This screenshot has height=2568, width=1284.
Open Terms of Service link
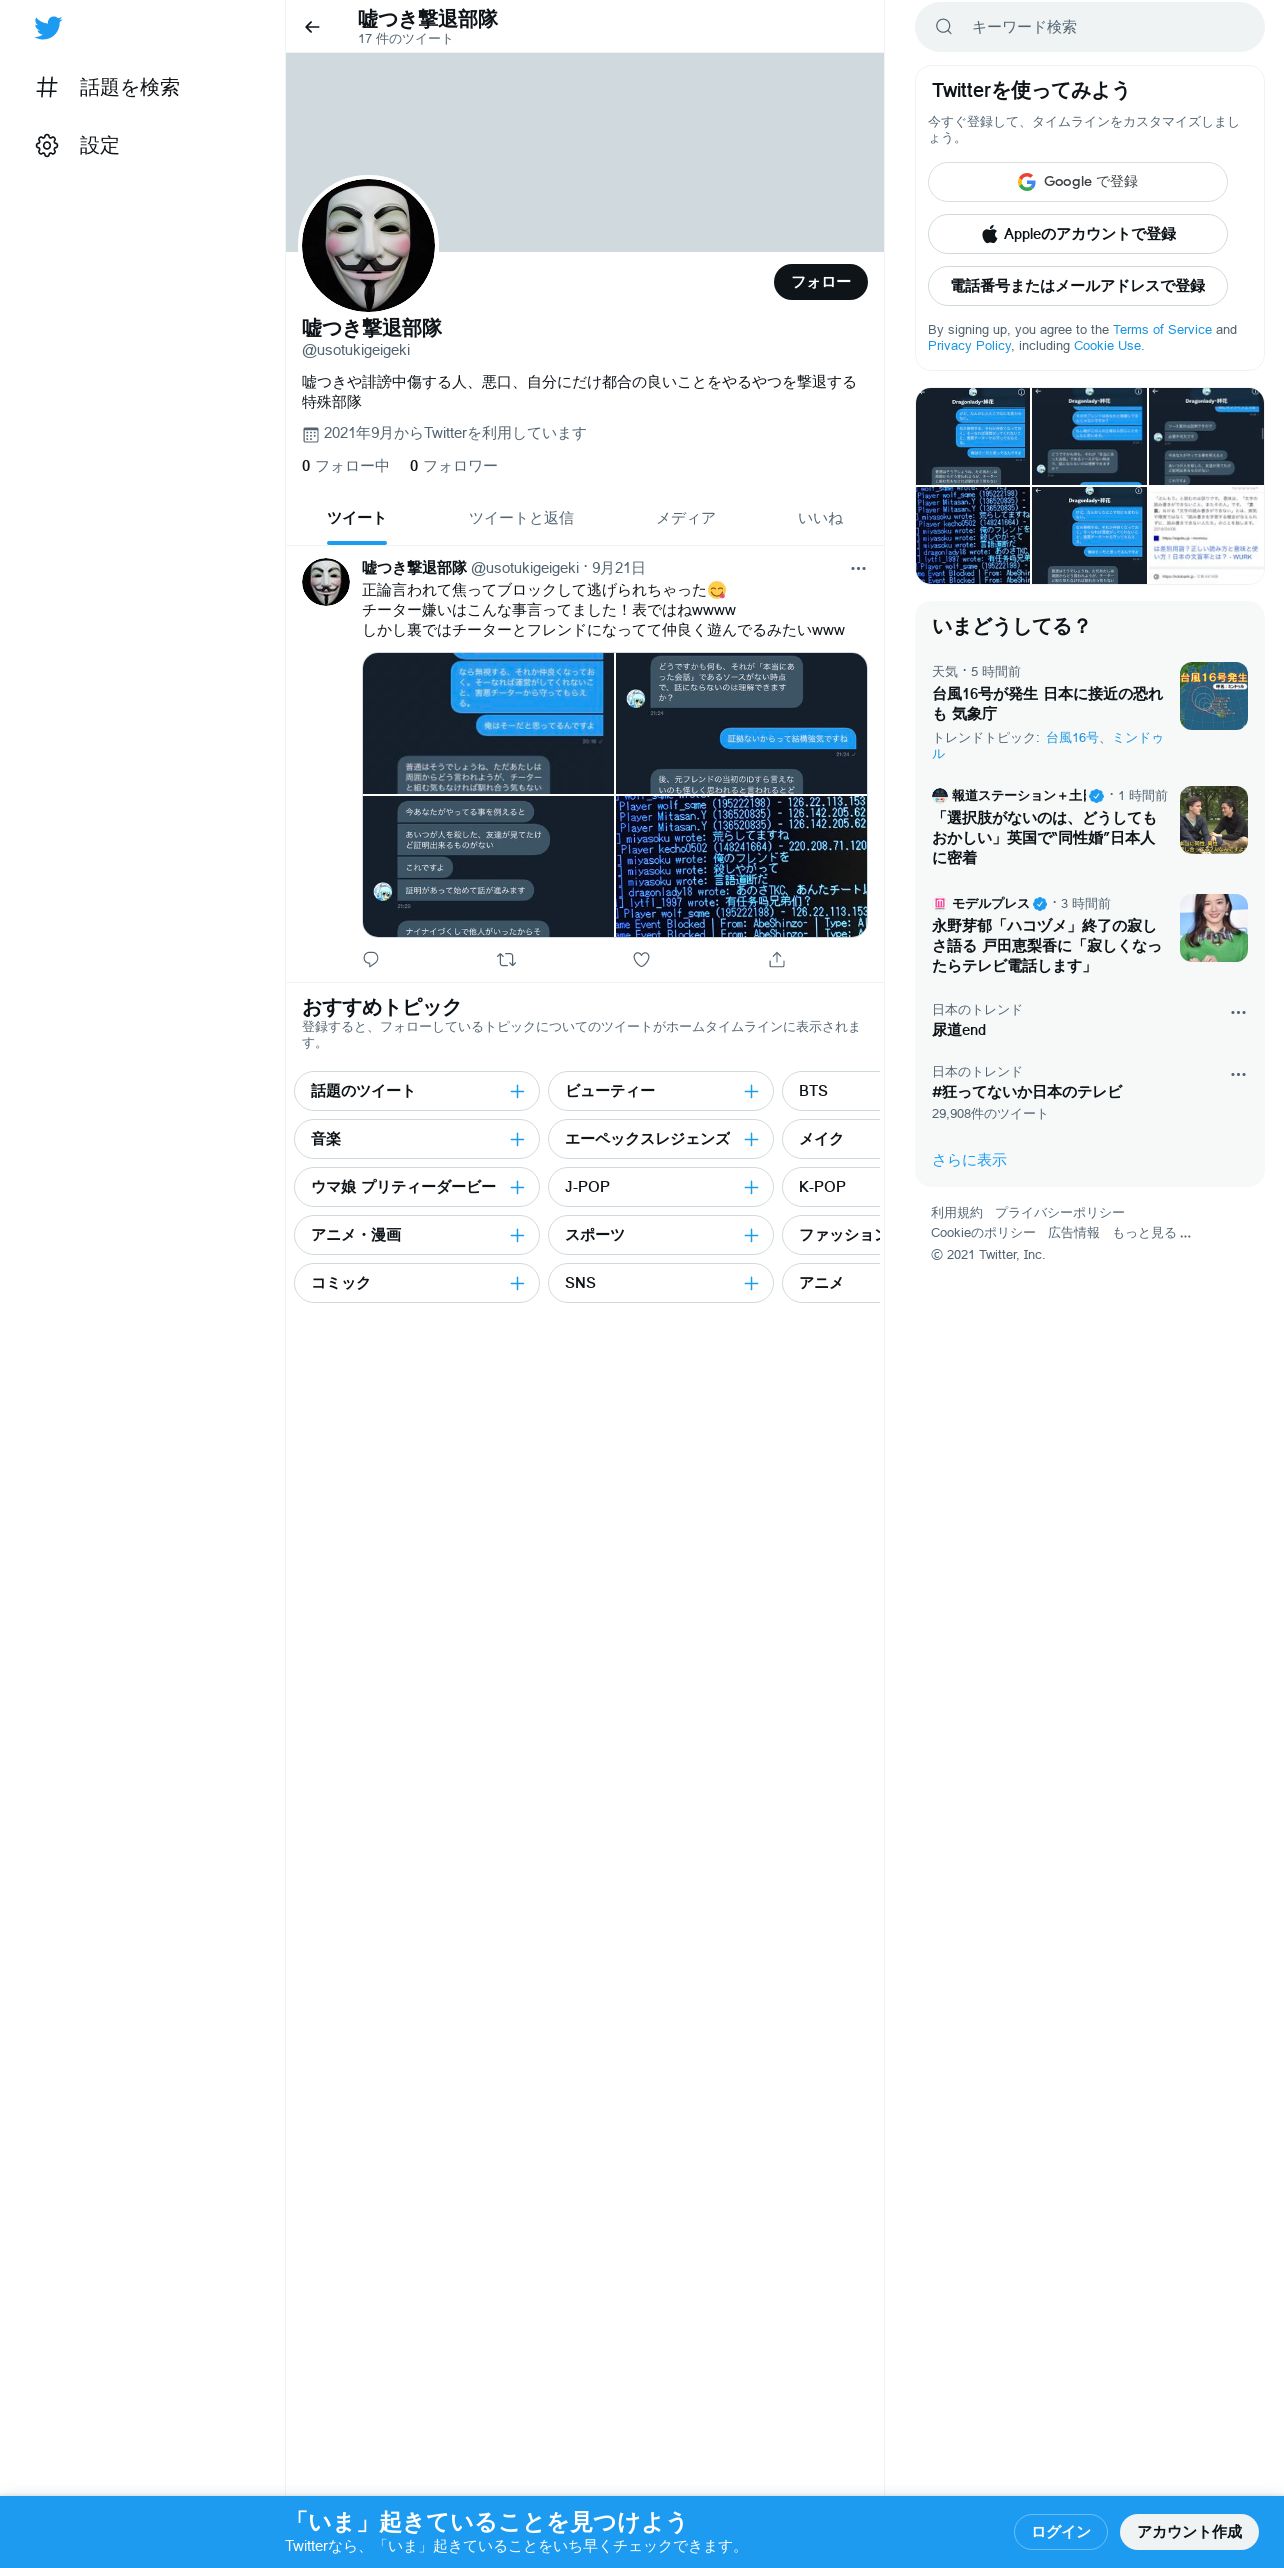pyautogui.click(x=1162, y=329)
